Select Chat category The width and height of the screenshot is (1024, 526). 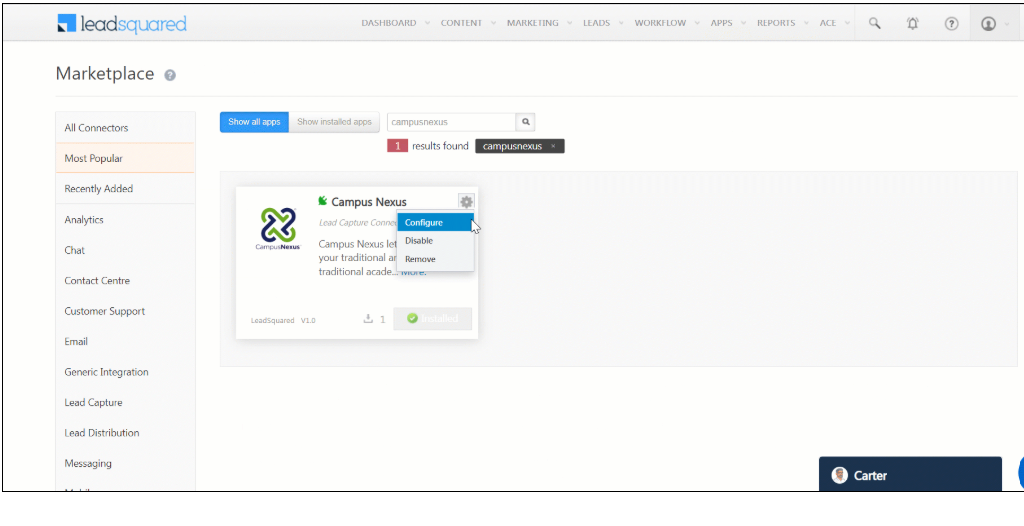pos(125,250)
